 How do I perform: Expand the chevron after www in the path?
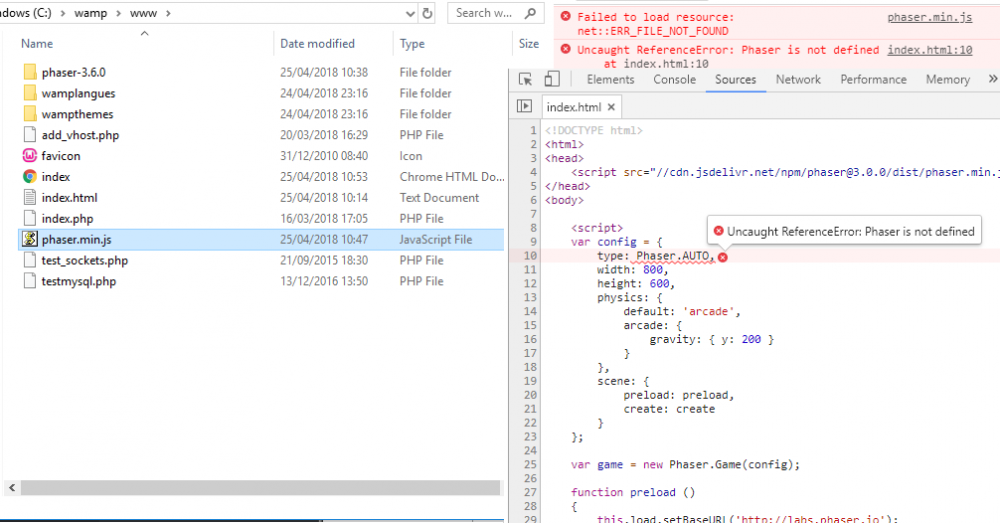coord(168,13)
